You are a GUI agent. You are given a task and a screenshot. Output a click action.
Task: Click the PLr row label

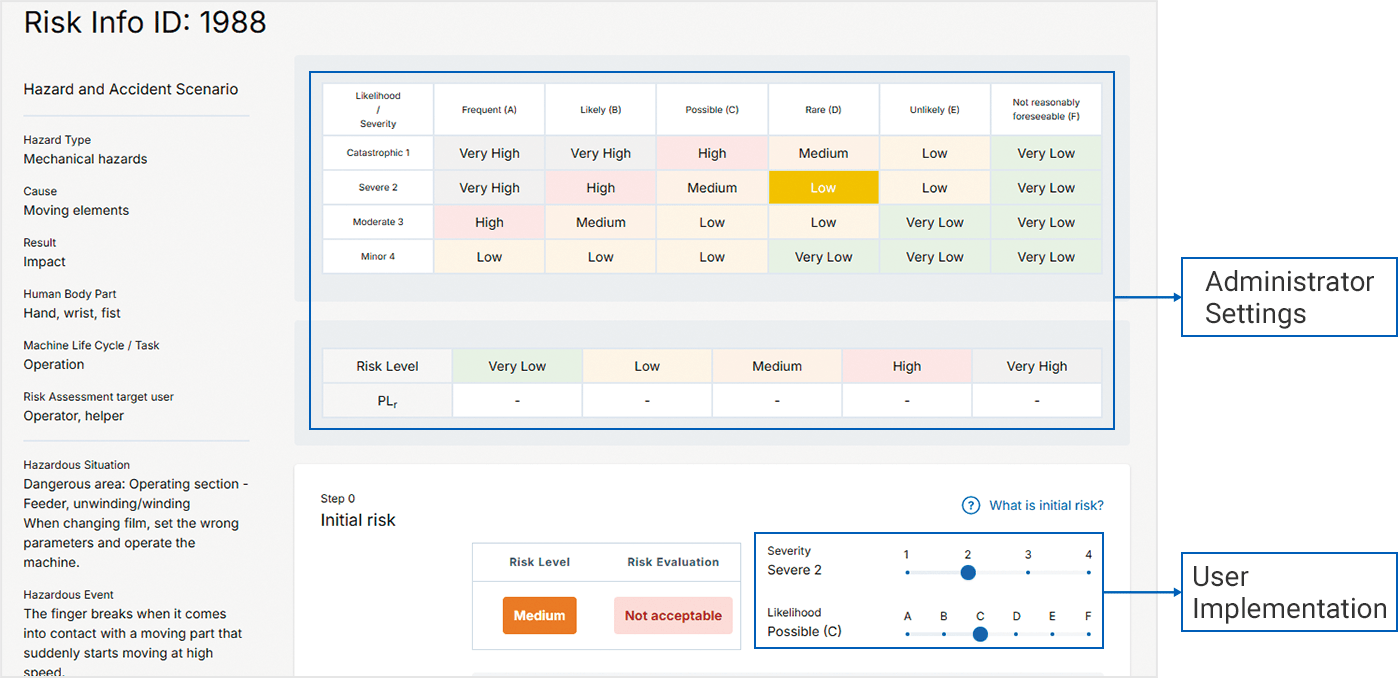point(388,400)
